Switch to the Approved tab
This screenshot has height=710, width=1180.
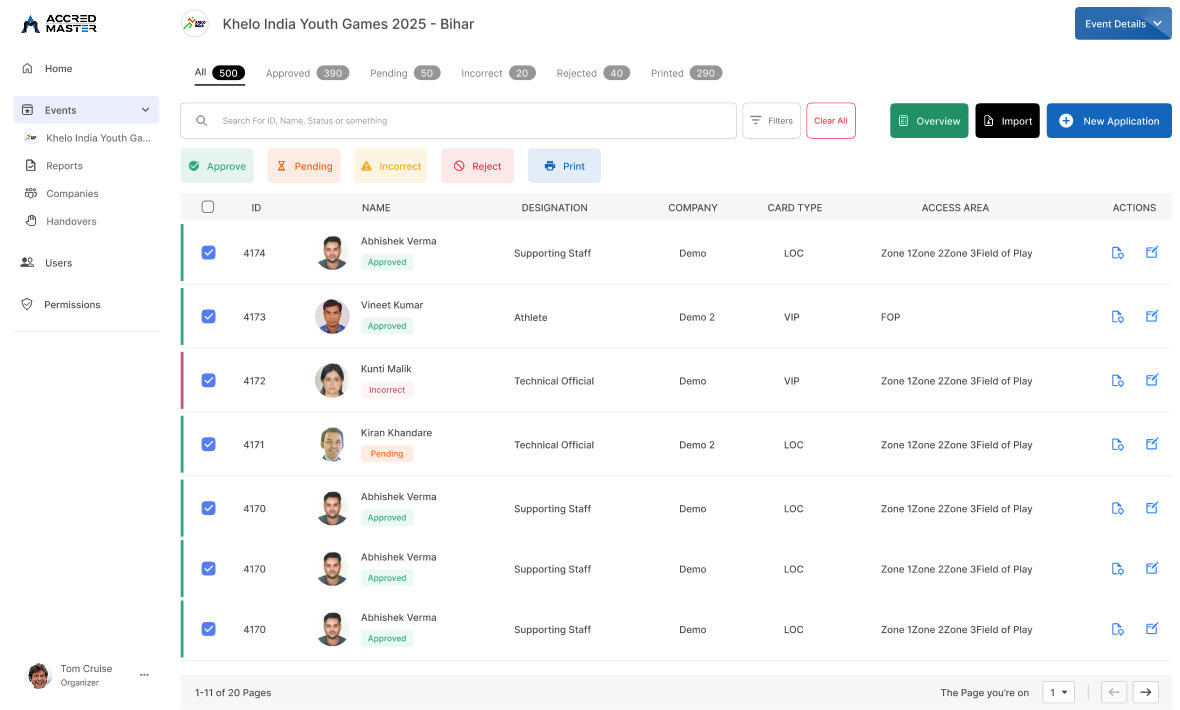click(307, 73)
